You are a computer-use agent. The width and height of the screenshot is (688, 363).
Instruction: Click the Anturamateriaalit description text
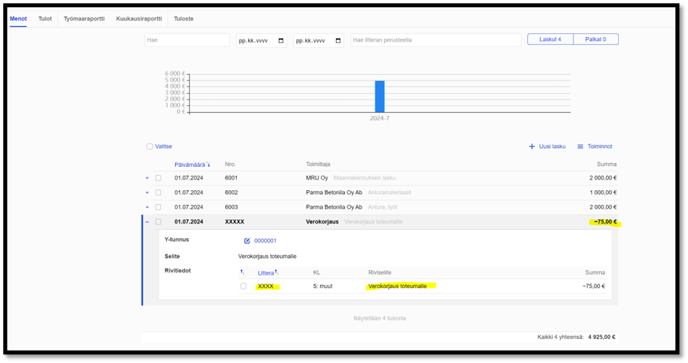click(389, 193)
